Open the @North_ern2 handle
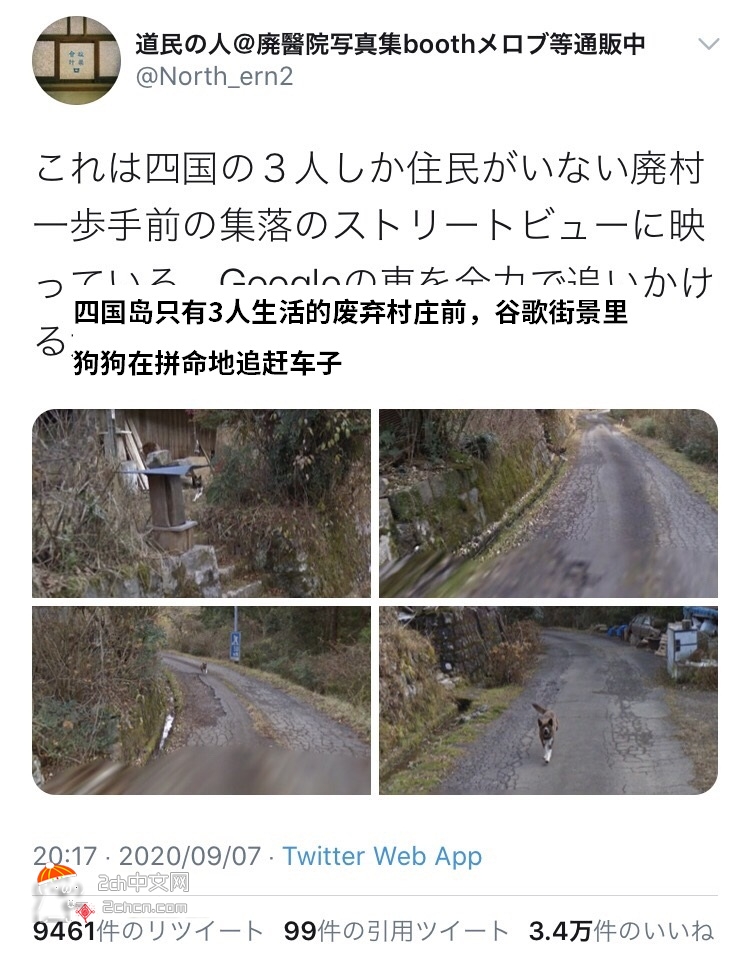Image resolution: width=750 pixels, height=953 pixels. (x=214, y=77)
